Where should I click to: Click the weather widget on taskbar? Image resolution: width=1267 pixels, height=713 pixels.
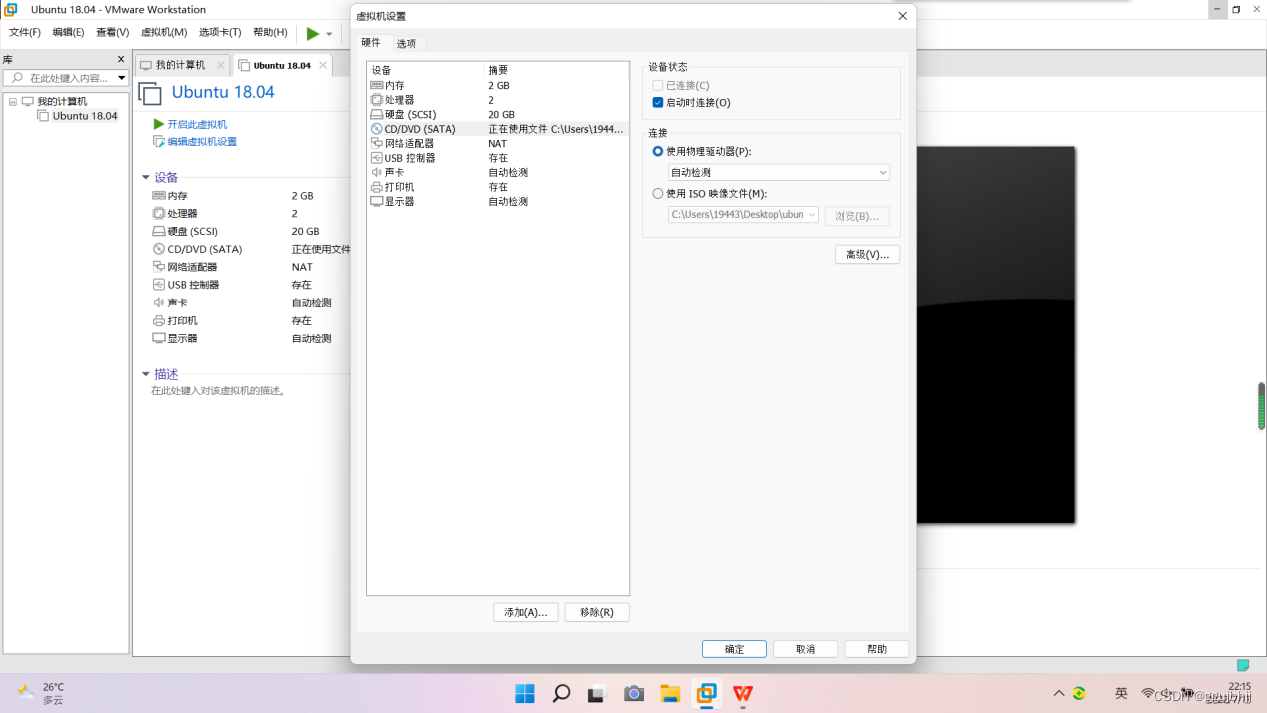(x=42, y=693)
